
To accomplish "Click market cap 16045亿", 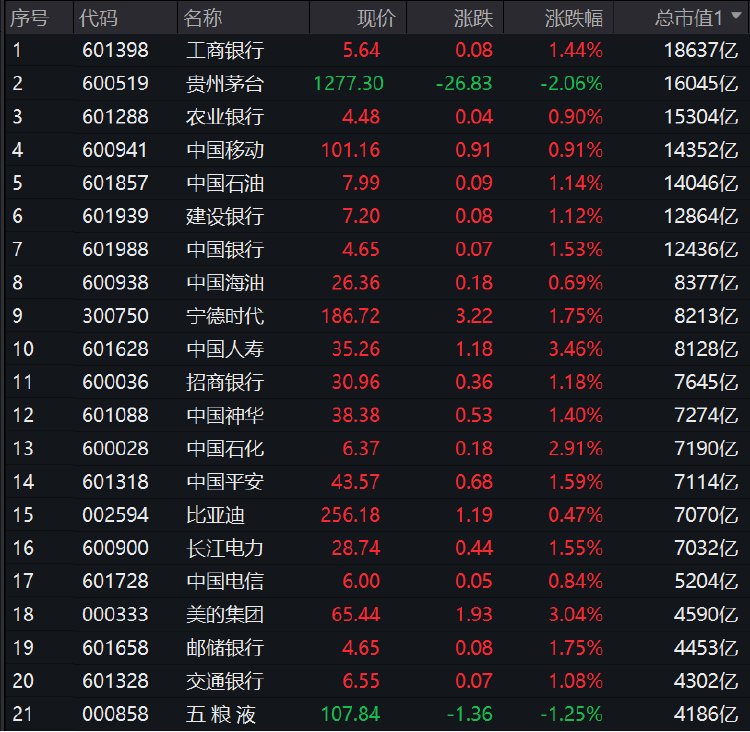I will 701,84.
